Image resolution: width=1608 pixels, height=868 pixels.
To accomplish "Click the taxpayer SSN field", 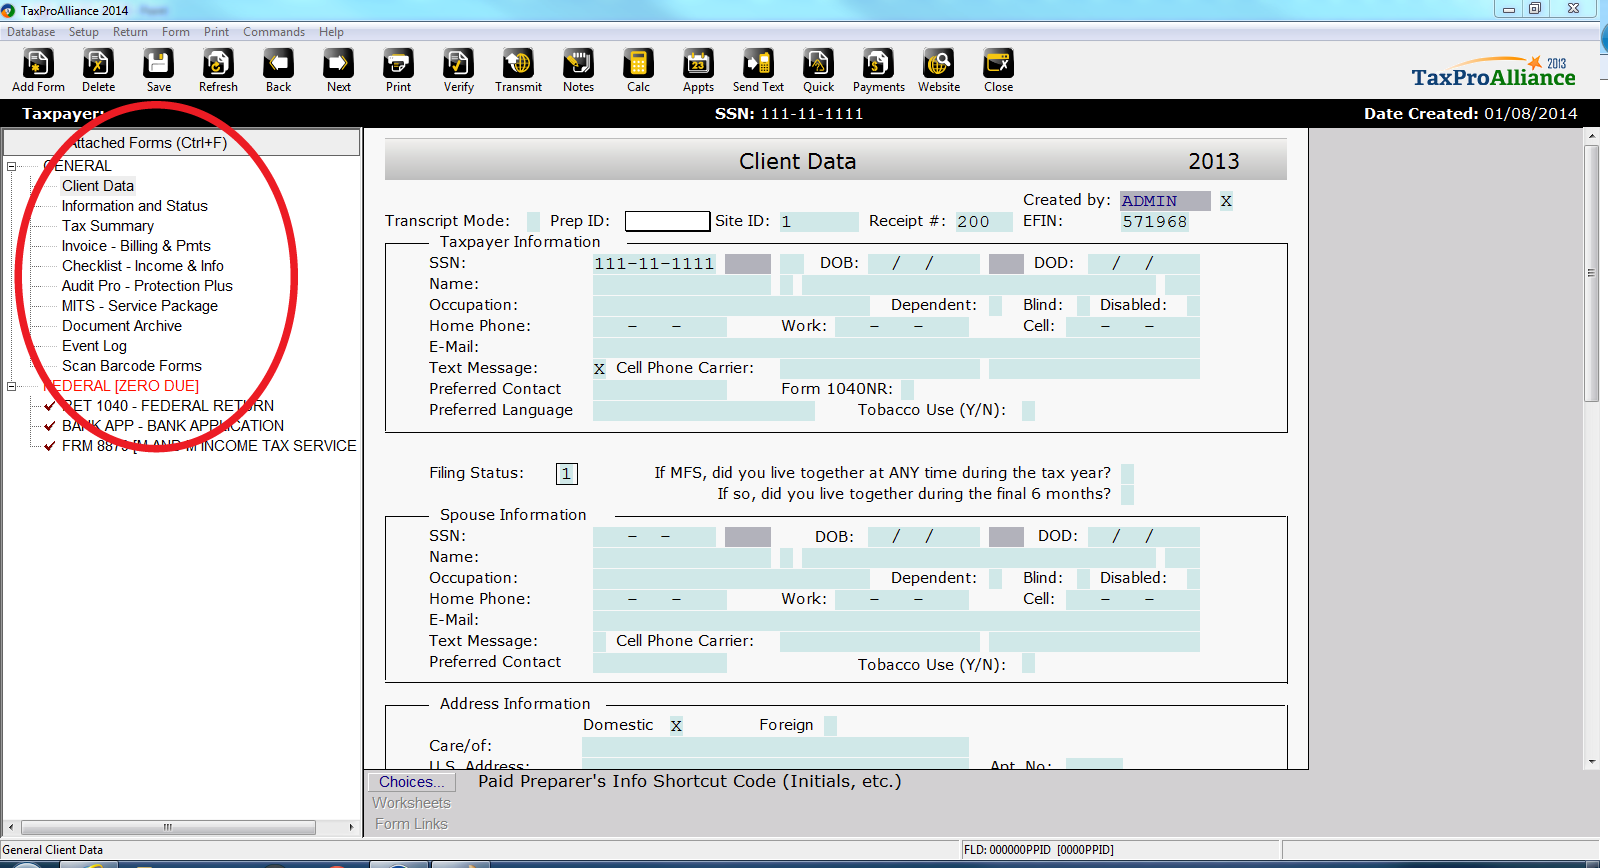I will click(x=655, y=263).
